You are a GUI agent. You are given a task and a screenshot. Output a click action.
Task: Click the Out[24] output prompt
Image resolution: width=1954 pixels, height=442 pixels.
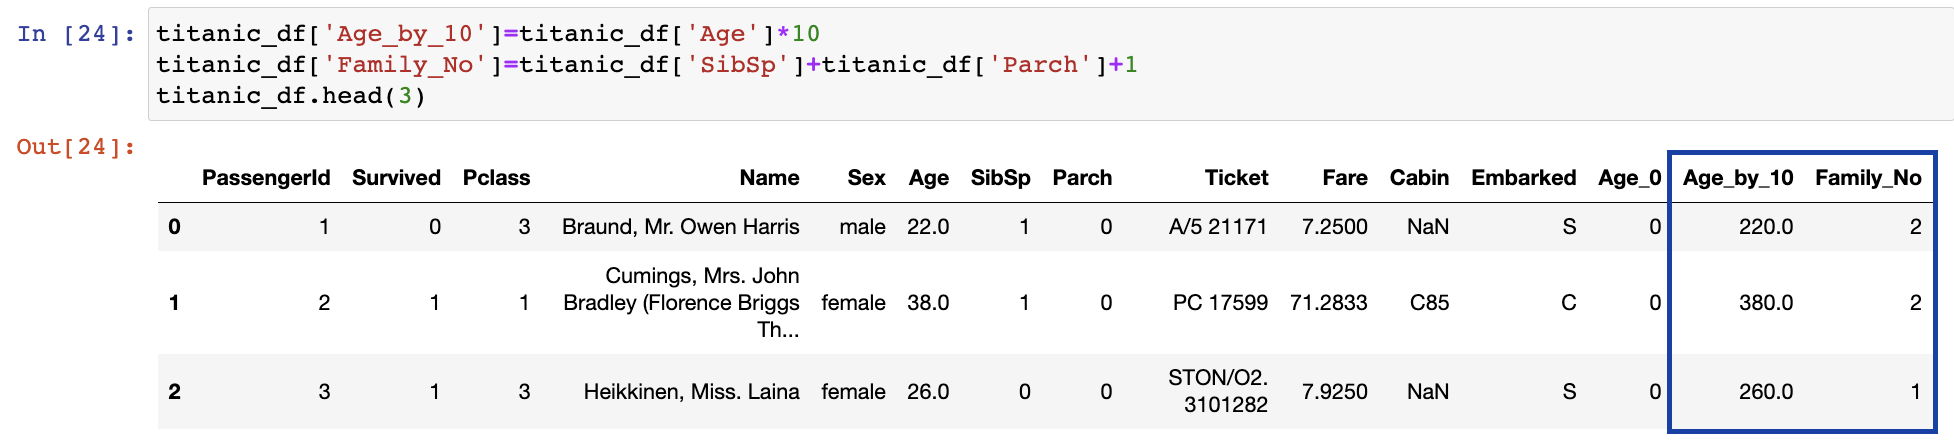coord(76,147)
